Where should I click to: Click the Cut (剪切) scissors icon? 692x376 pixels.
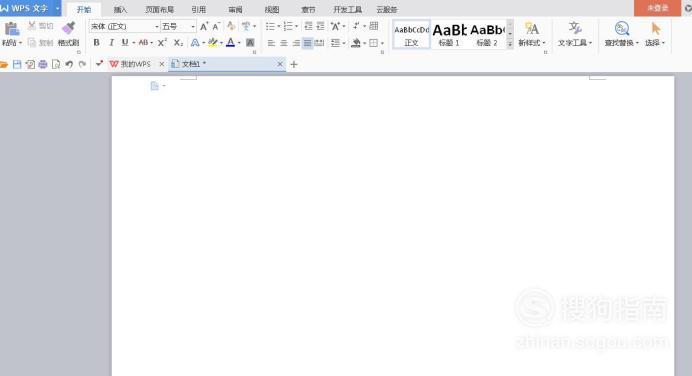[x=32, y=26]
